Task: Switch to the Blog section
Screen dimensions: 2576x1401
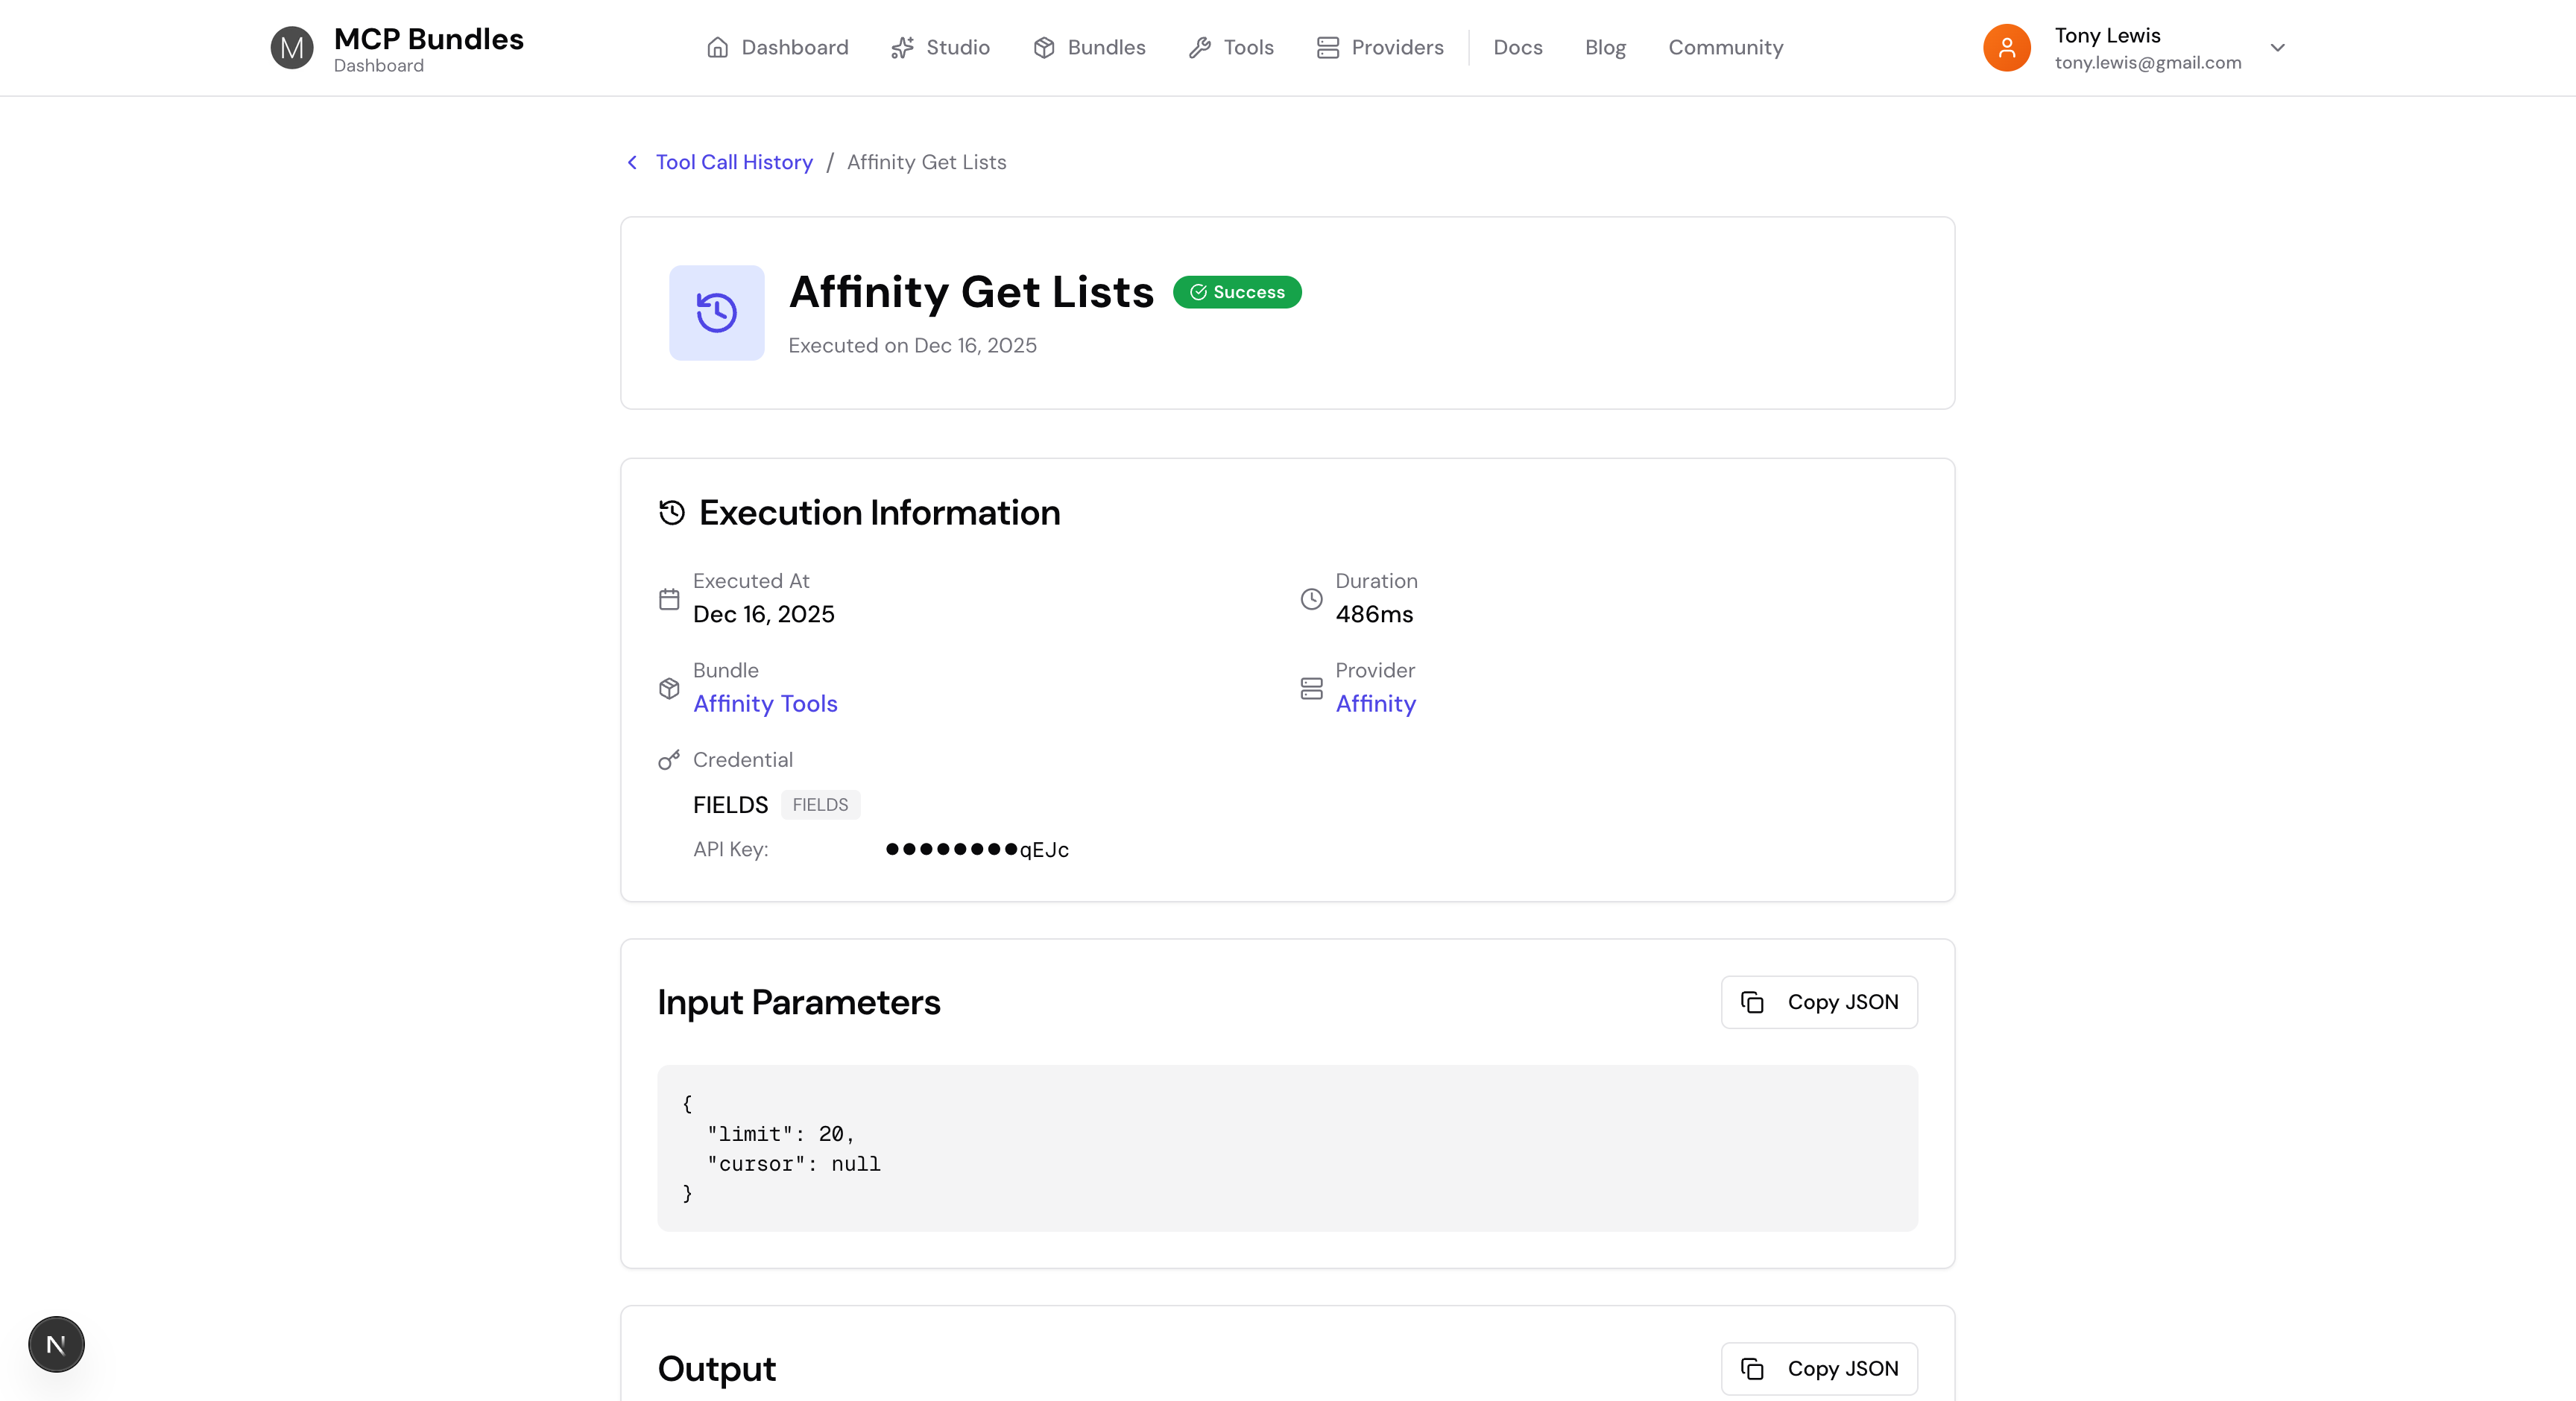Action: [1604, 47]
